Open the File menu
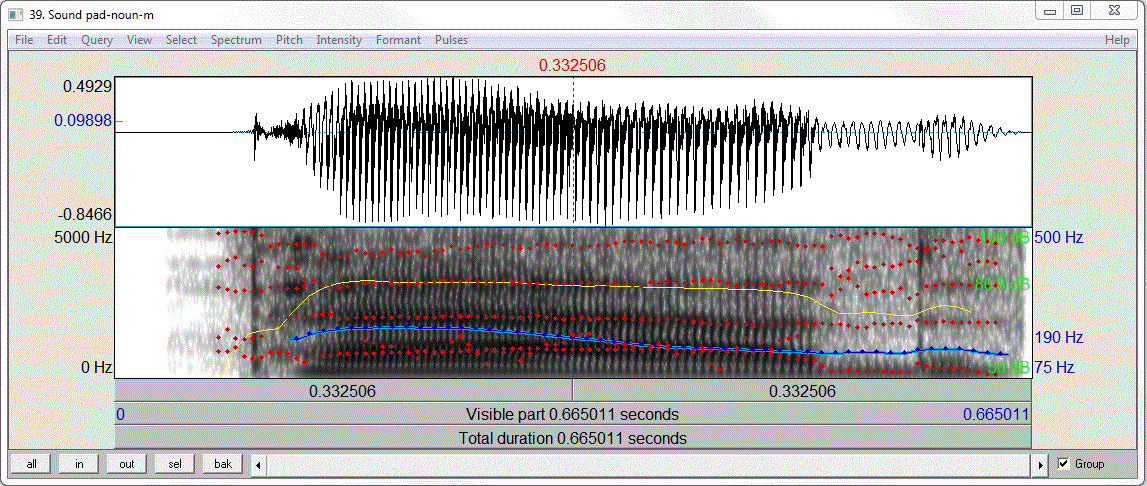 [23, 40]
